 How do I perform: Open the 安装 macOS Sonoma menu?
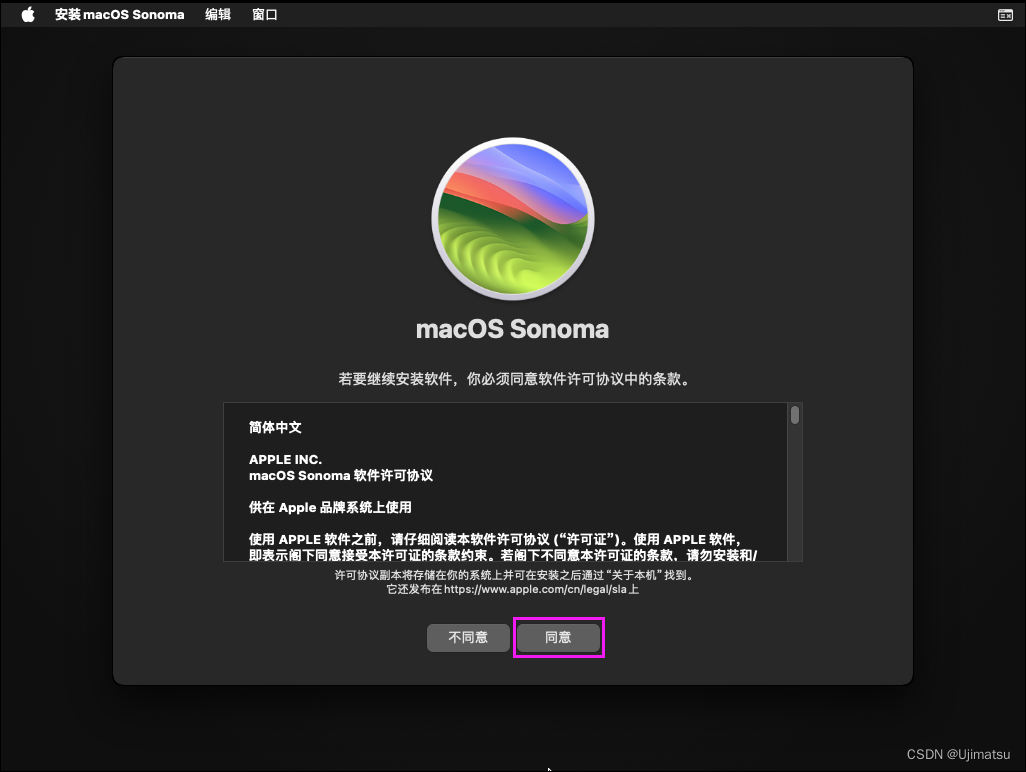(119, 14)
